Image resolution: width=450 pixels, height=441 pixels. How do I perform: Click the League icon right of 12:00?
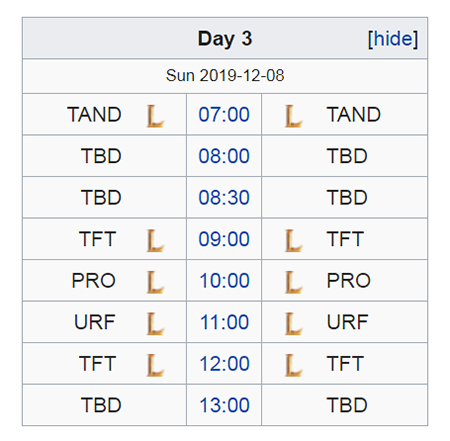point(293,365)
